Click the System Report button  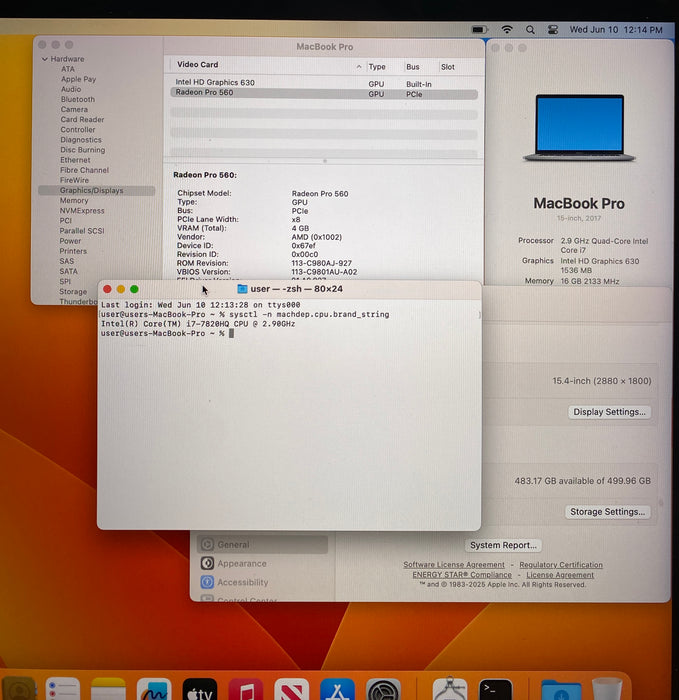[503, 545]
